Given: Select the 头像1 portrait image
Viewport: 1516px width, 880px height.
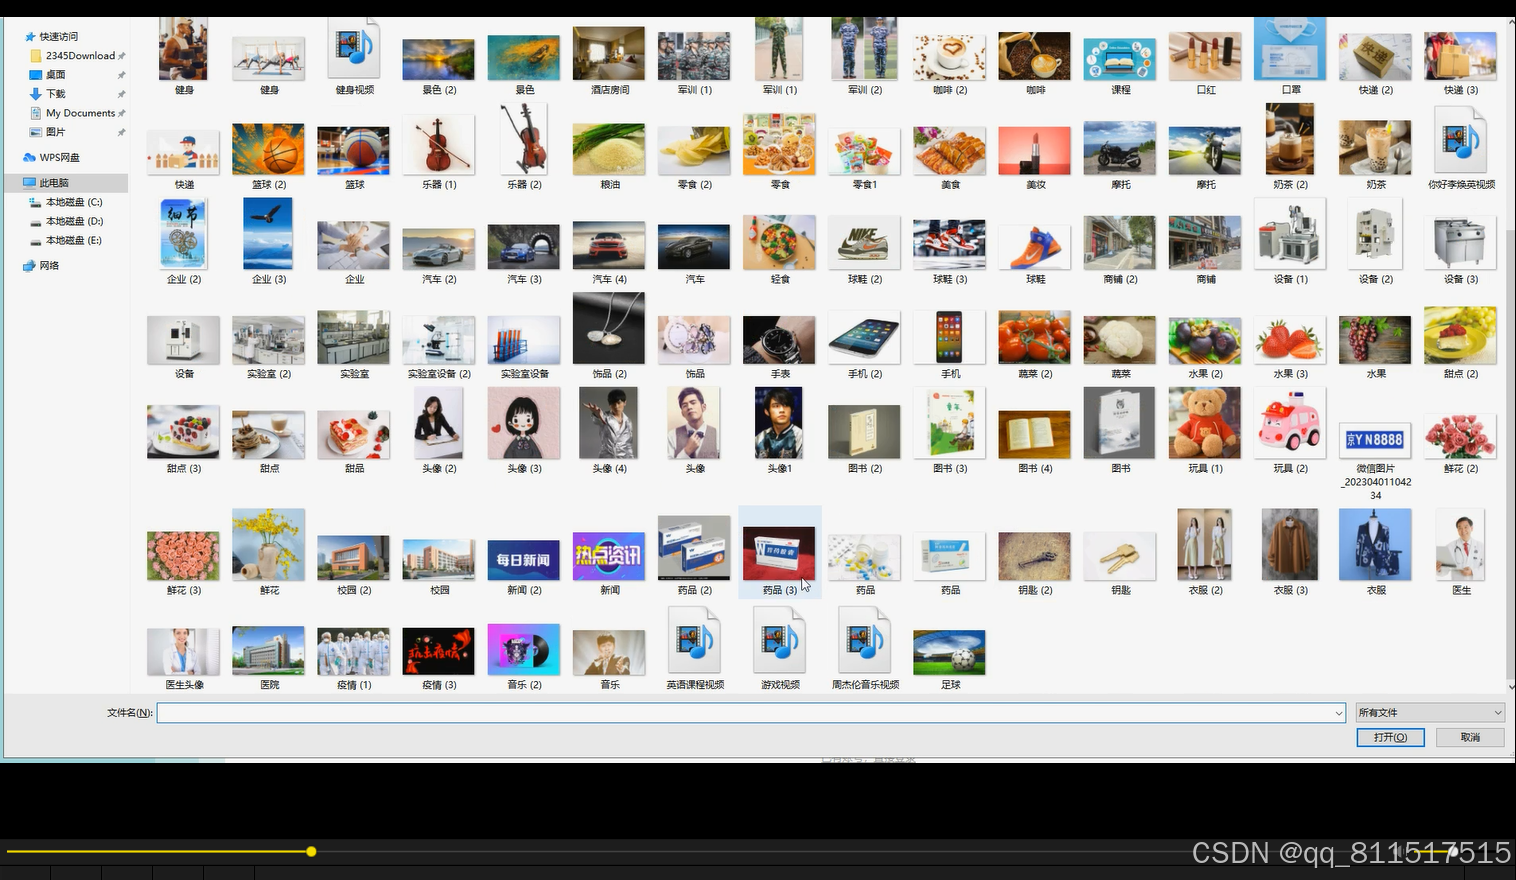Looking at the screenshot, I should [779, 424].
